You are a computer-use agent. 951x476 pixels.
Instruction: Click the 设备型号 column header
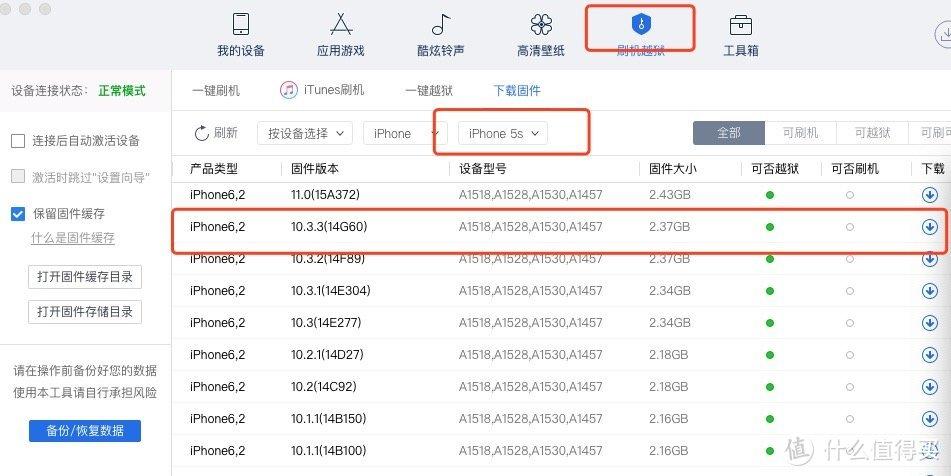(x=483, y=169)
